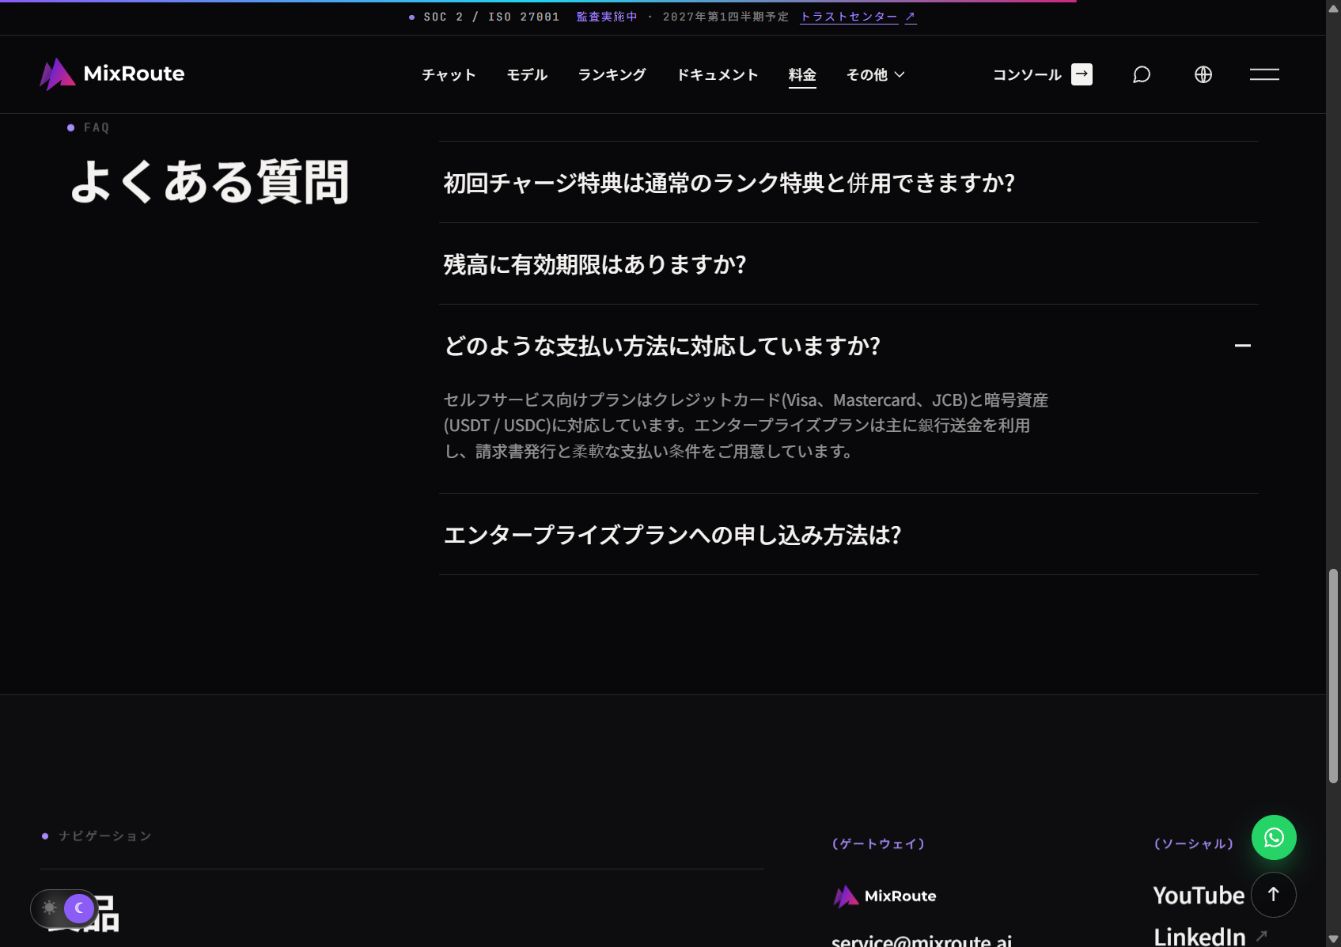
Task: Click the service@mixroute.ai email link
Action: coord(921,940)
